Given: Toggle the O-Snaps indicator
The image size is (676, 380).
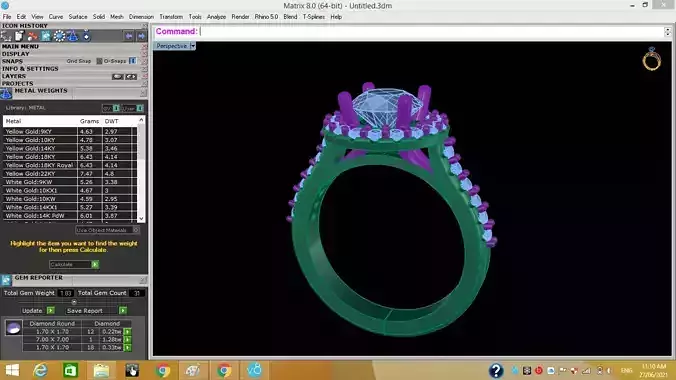Looking at the screenshot, I should [x=132, y=61].
